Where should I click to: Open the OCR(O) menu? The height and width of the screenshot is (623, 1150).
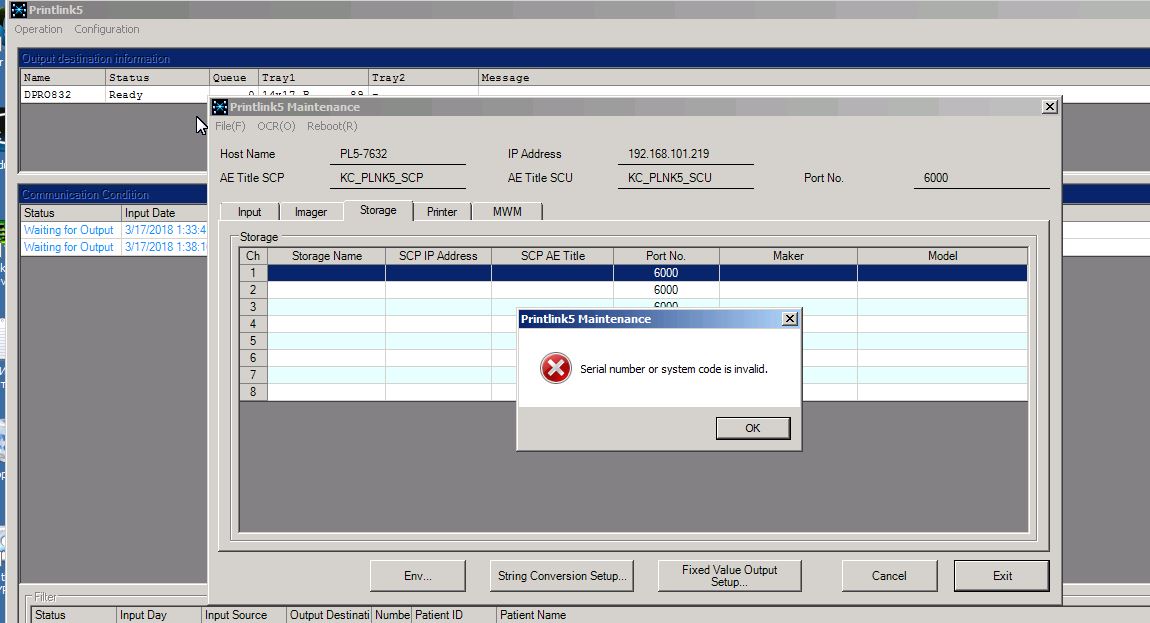(x=276, y=126)
